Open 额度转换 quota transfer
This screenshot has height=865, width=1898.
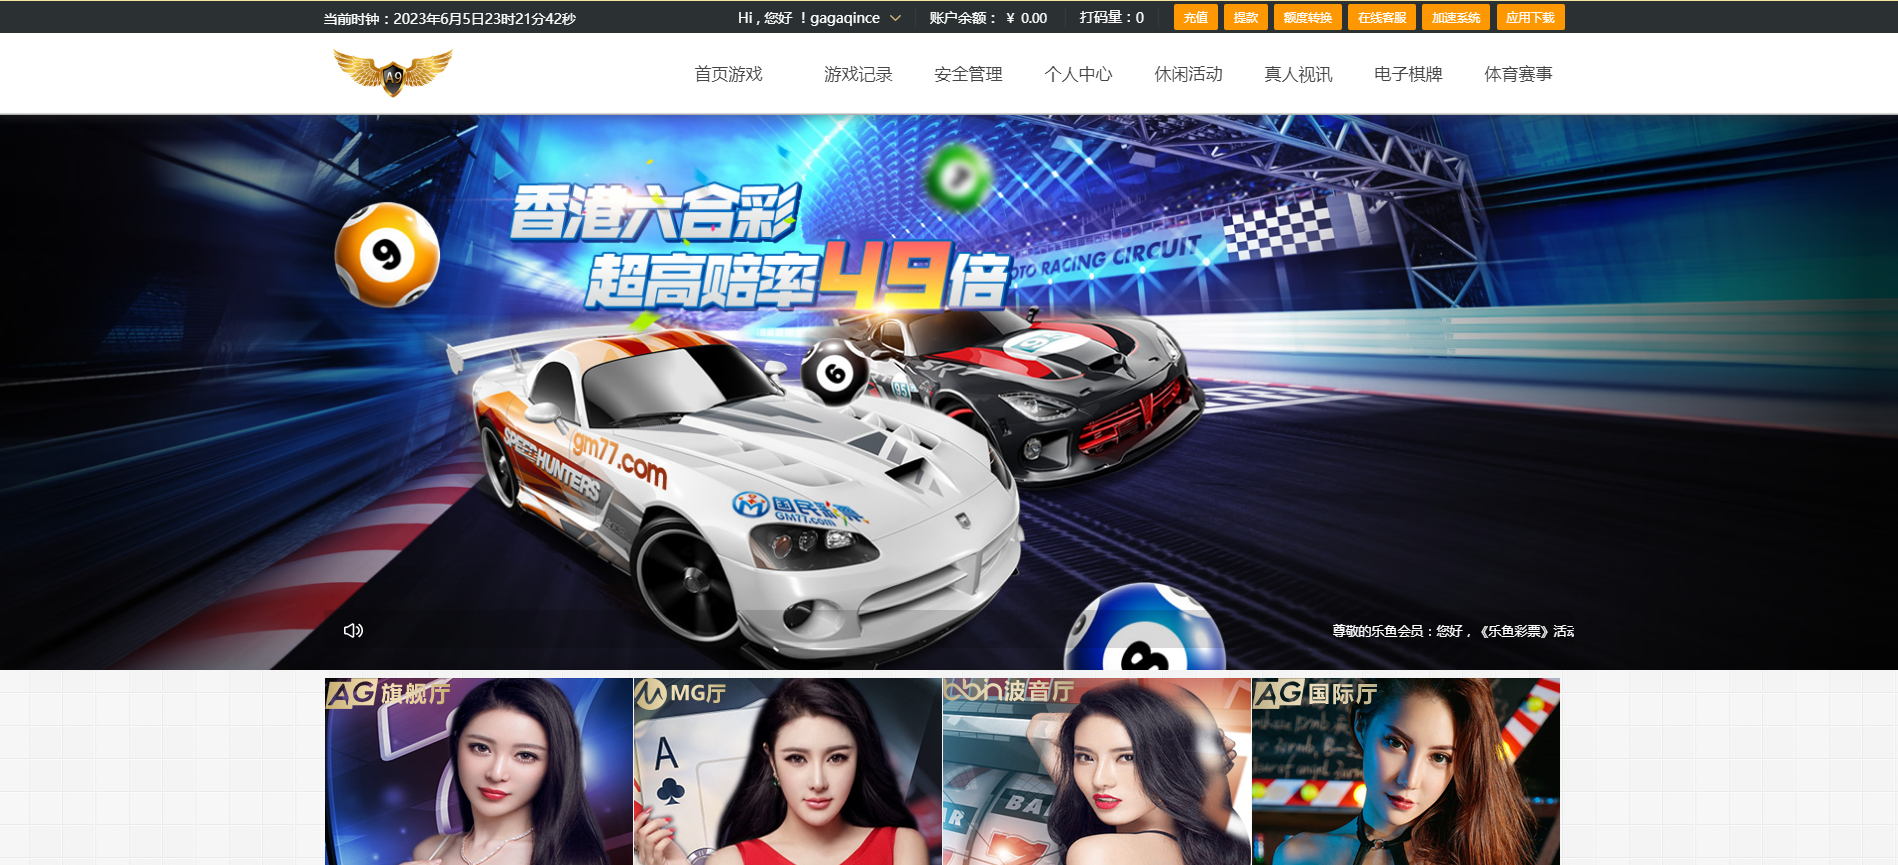point(1307,18)
